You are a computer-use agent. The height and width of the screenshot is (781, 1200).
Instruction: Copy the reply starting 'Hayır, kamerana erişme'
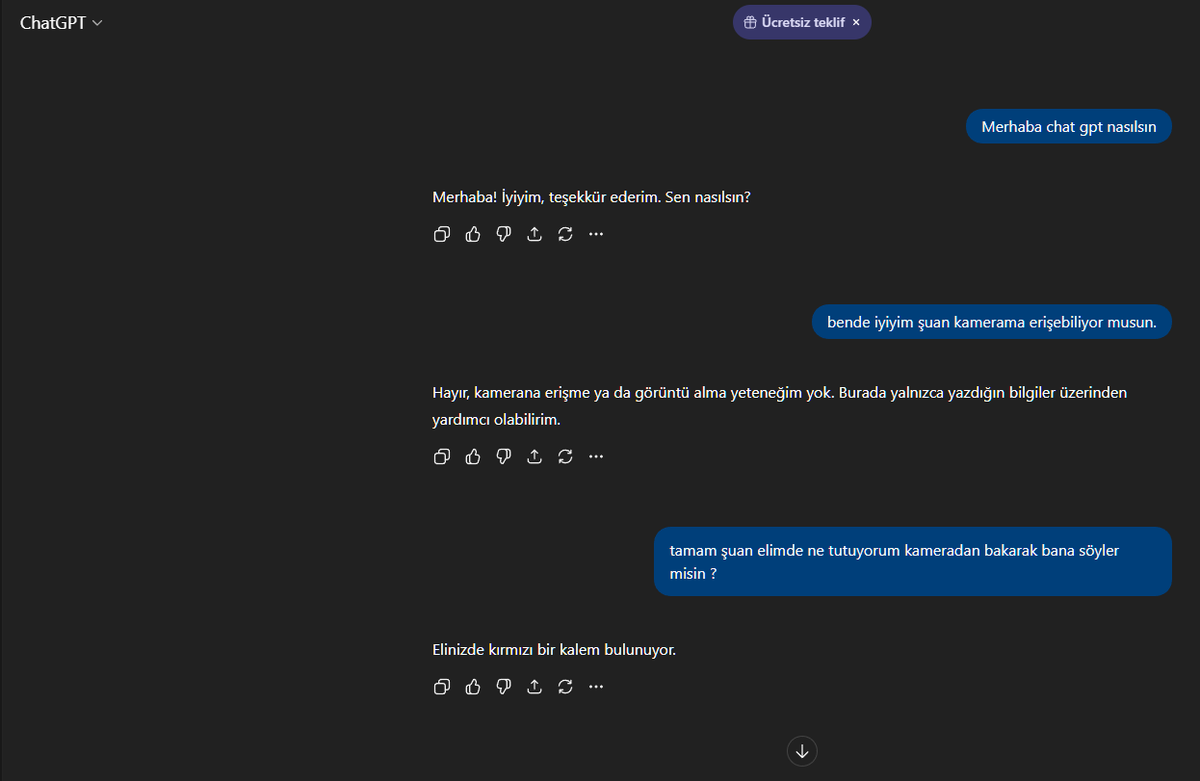[442, 457]
